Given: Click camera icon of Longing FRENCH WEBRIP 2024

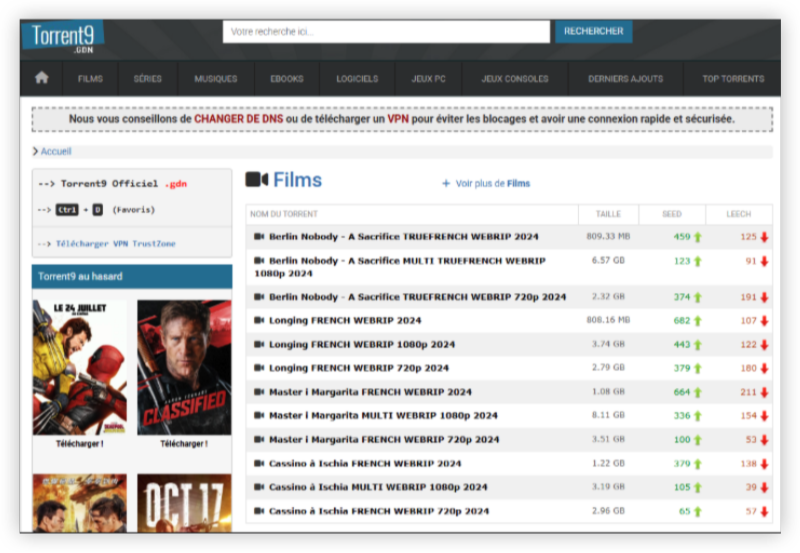Looking at the screenshot, I should pos(259,320).
